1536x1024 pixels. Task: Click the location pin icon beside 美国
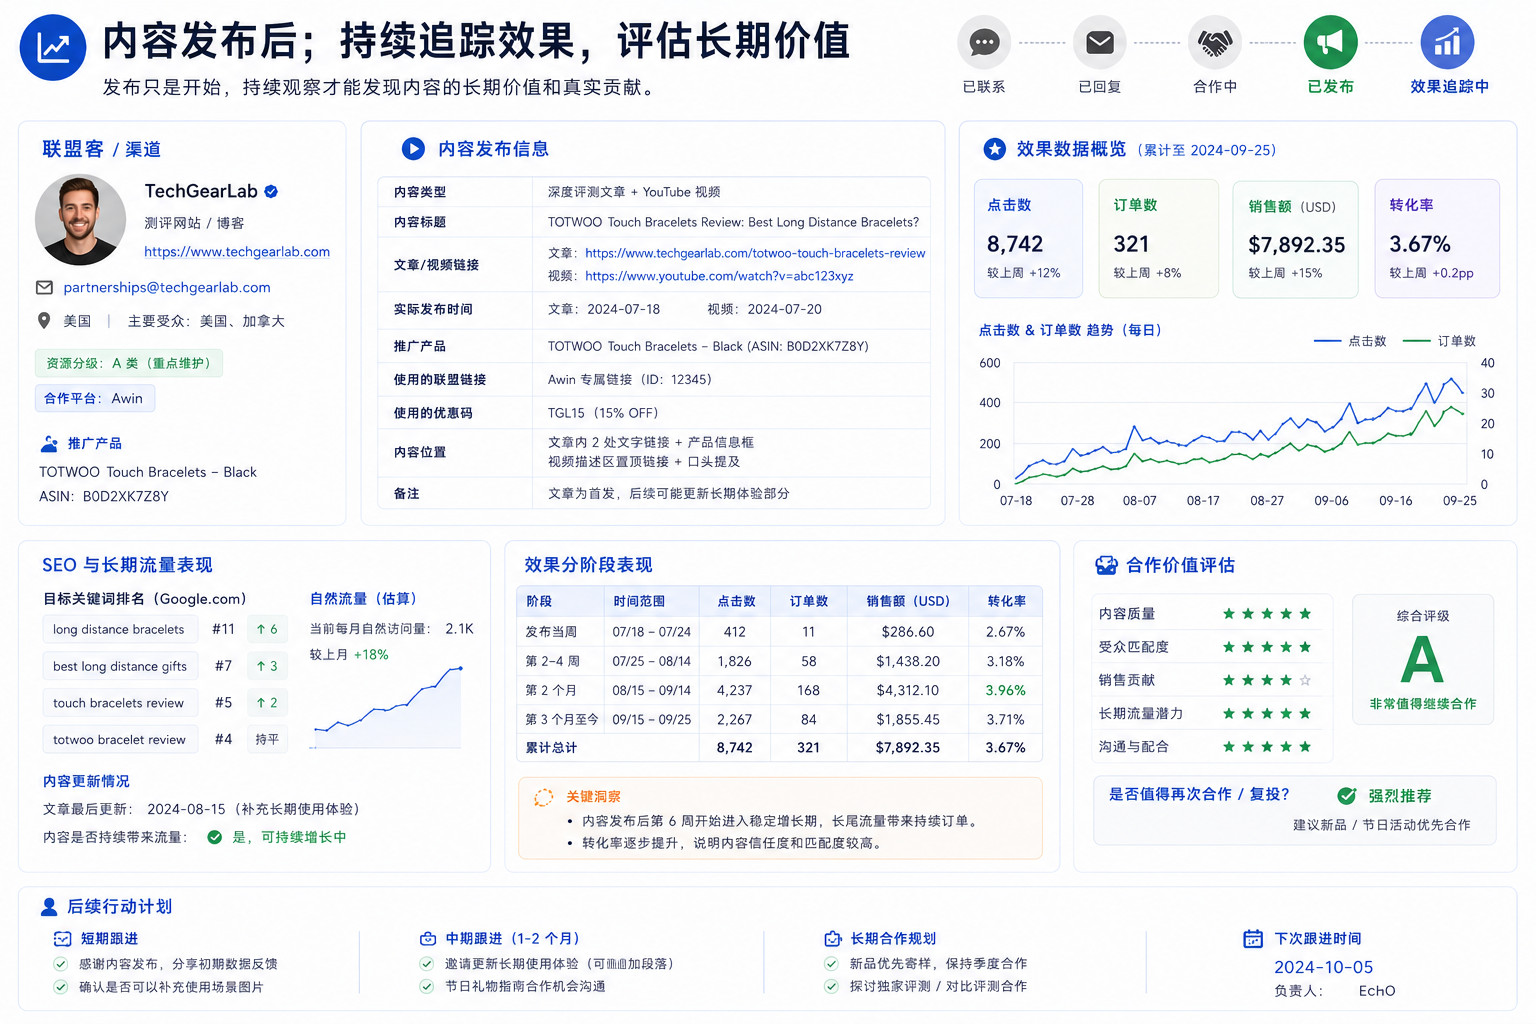tap(44, 321)
